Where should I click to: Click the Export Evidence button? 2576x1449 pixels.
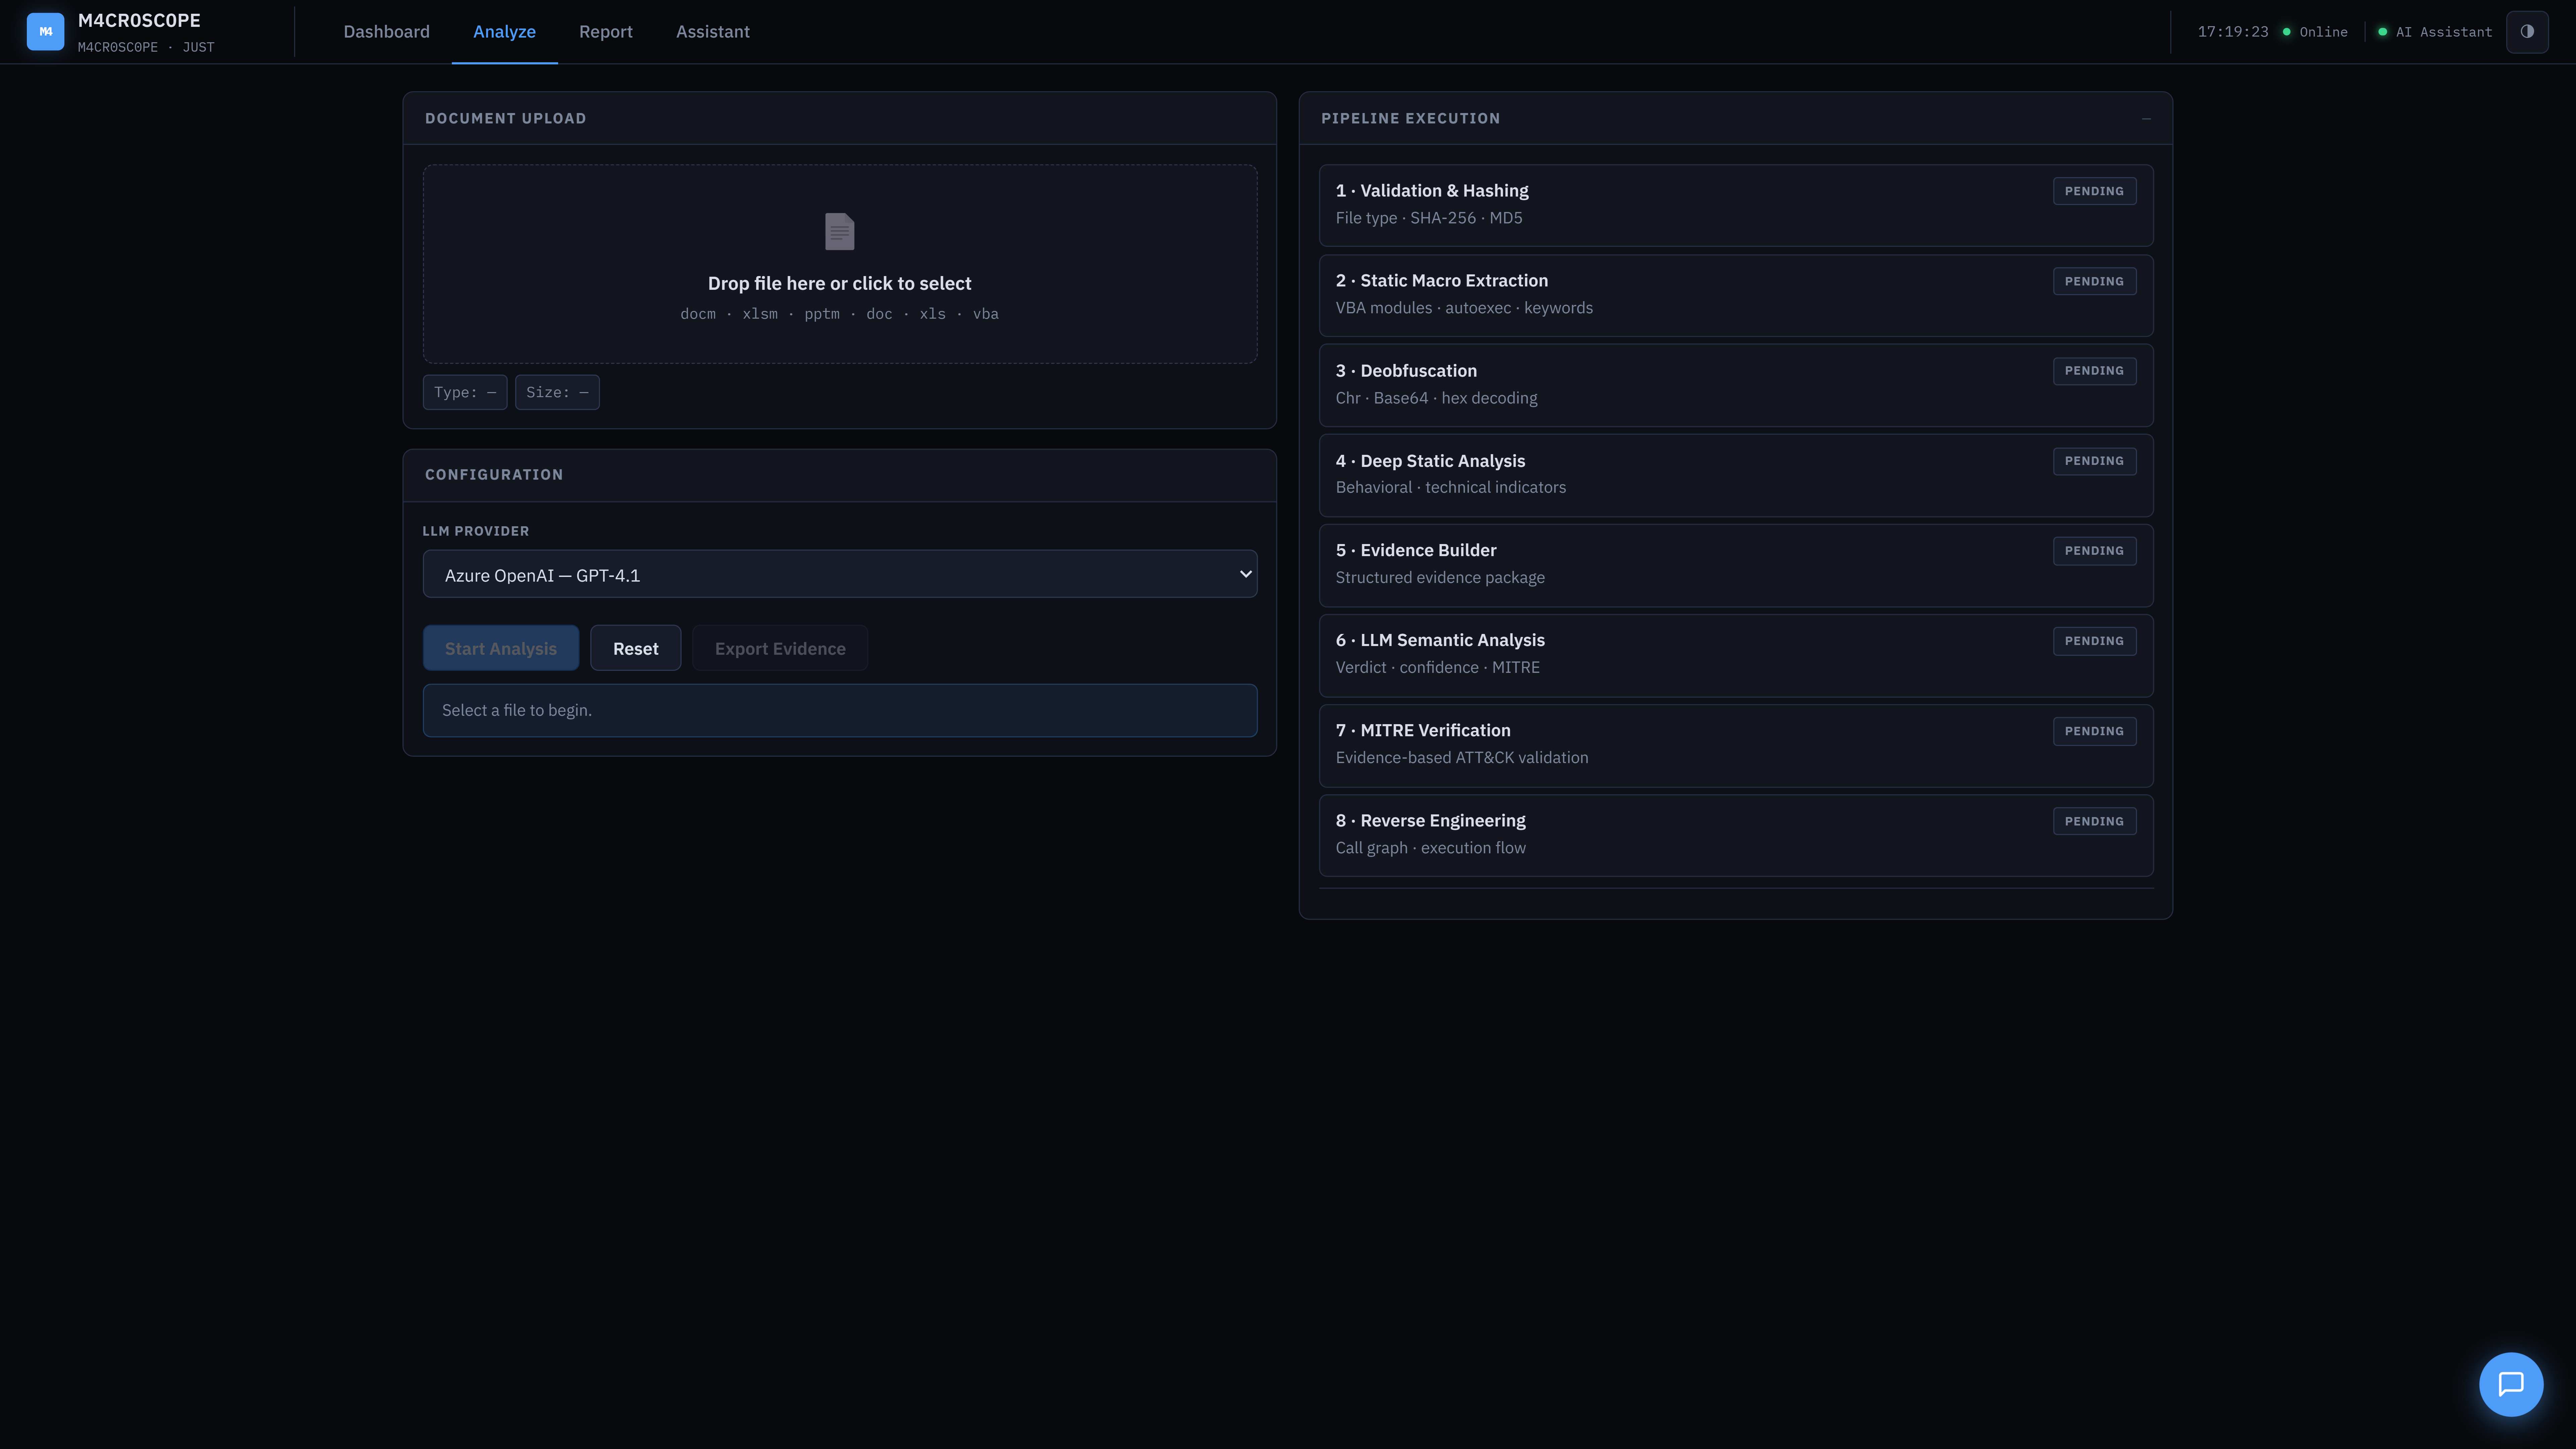[780, 648]
